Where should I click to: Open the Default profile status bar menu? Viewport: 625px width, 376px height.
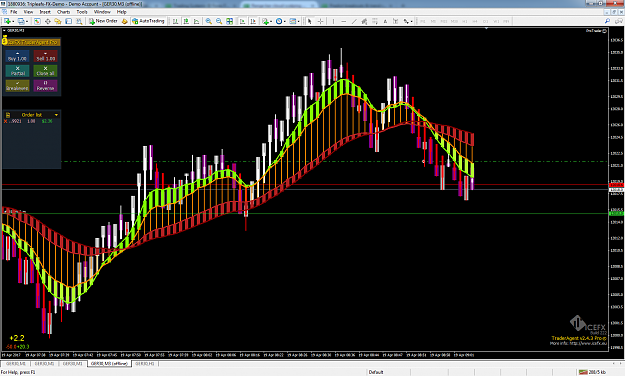tap(375, 372)
